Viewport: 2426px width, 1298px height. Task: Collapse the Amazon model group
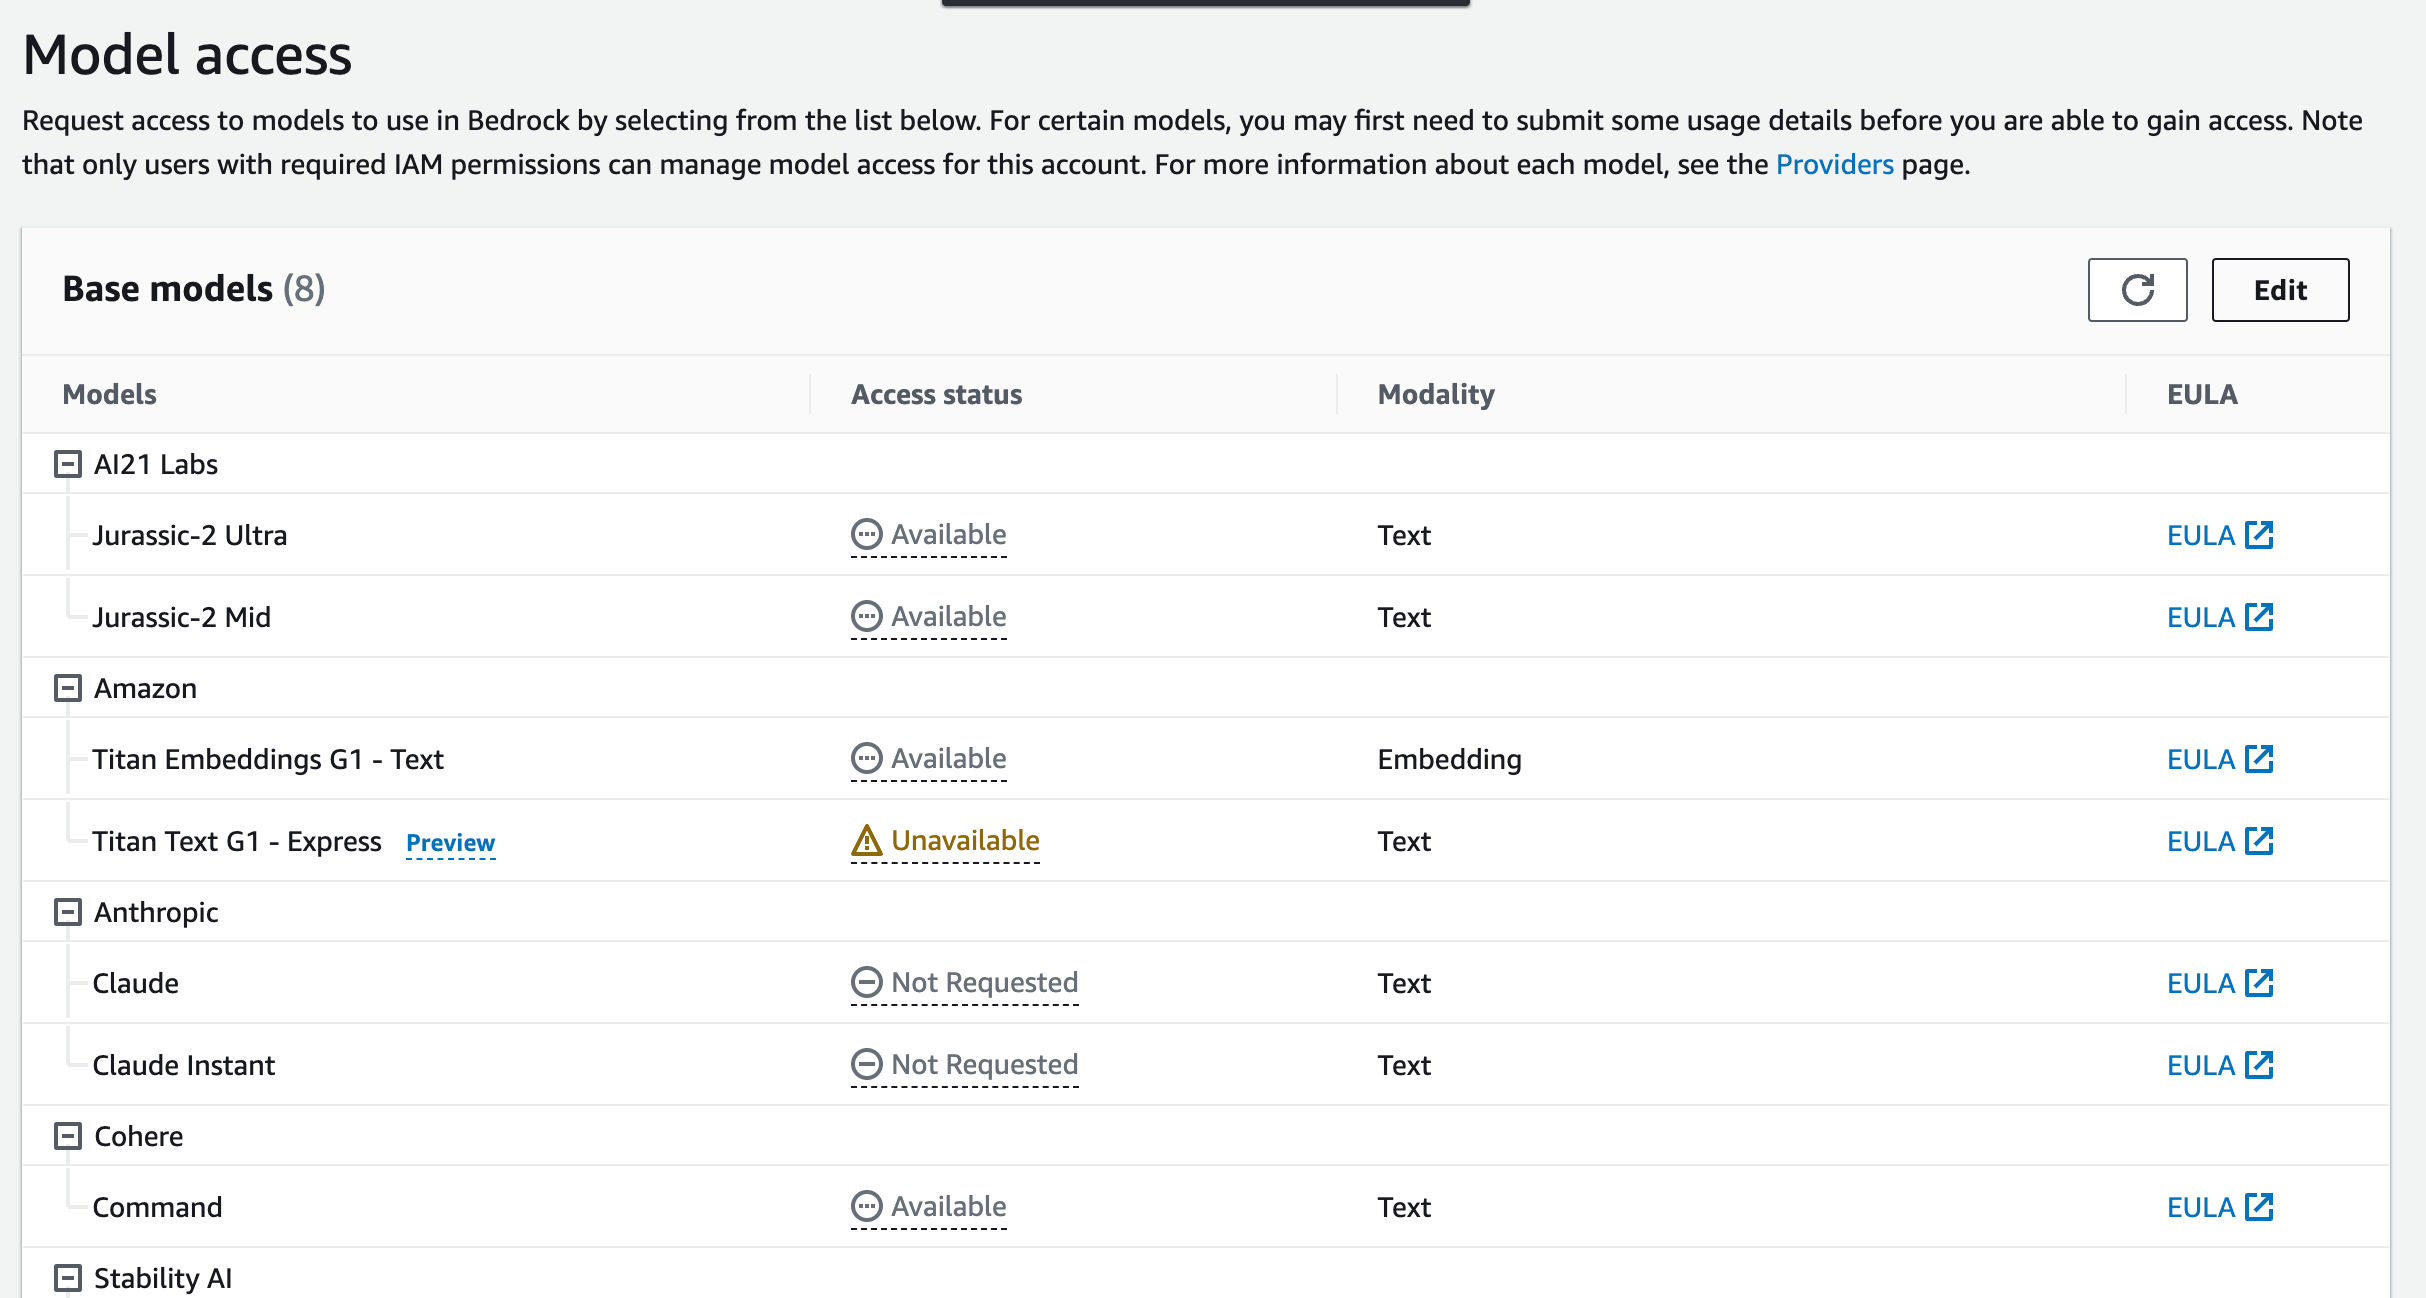(x=67, y=688)
